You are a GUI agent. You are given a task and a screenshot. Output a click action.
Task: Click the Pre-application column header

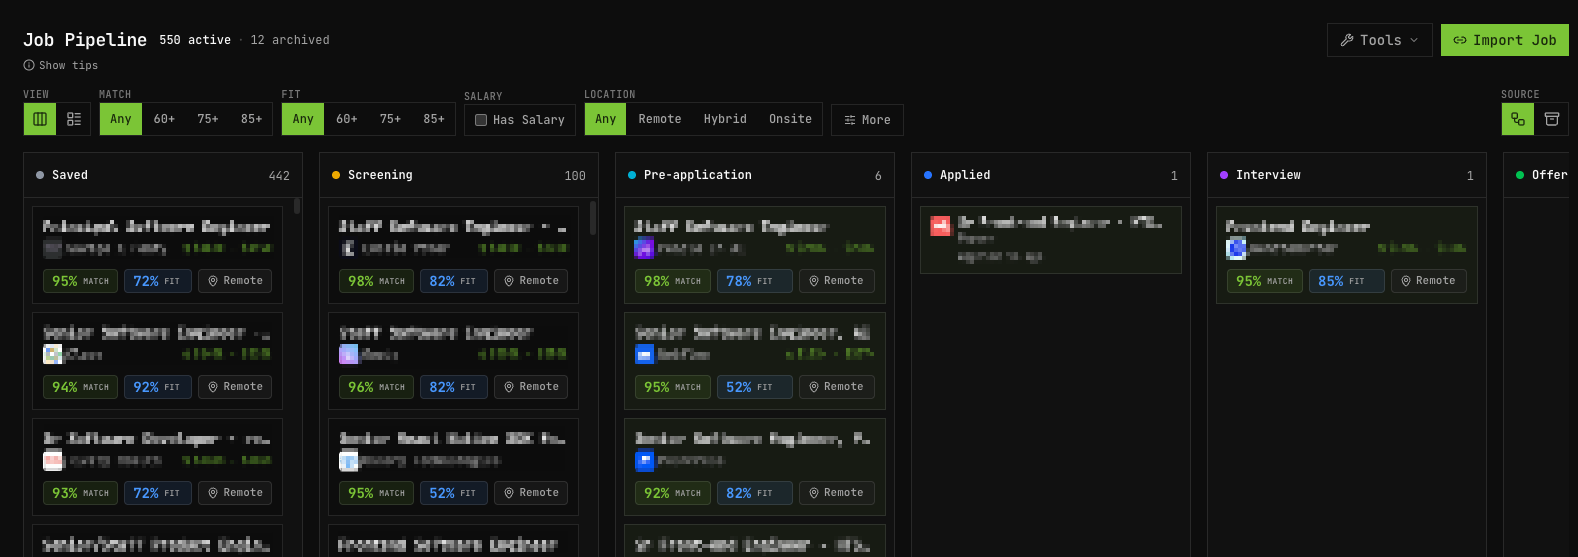(x=755, y=175)
